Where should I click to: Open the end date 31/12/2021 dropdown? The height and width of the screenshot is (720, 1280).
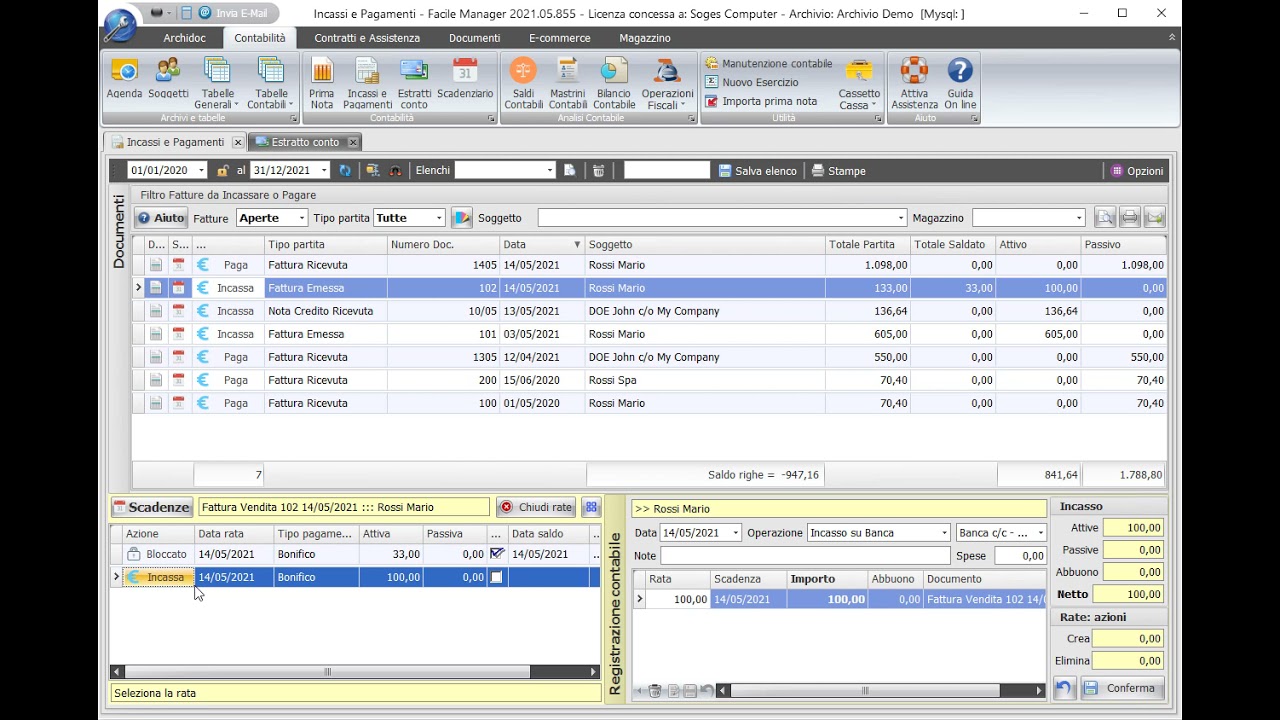coord(324,171)
